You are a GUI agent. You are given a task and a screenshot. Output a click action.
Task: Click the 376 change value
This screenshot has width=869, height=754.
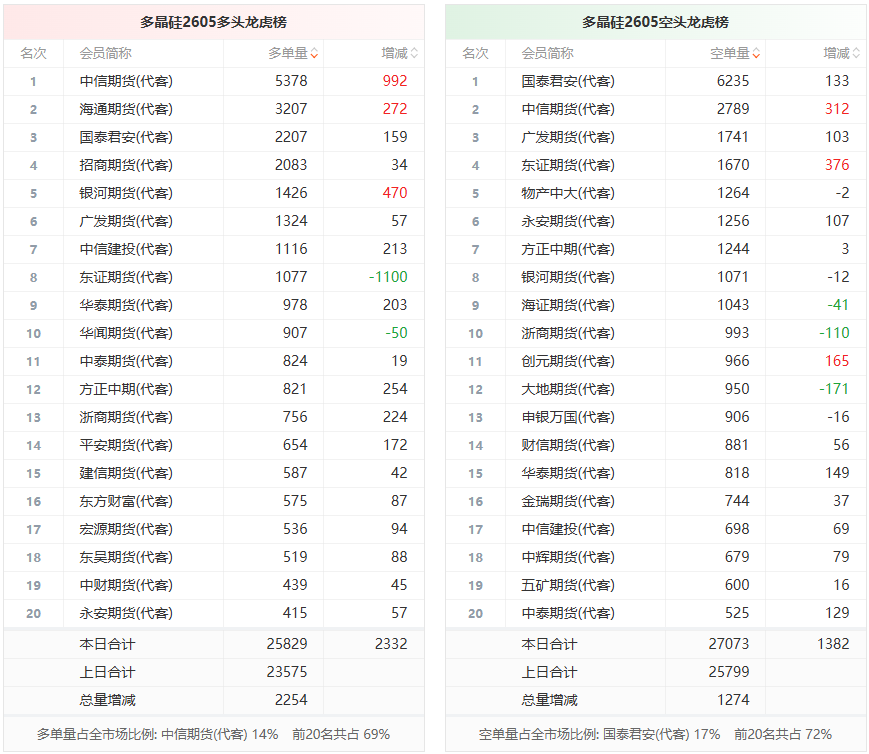tap(837, 165)
